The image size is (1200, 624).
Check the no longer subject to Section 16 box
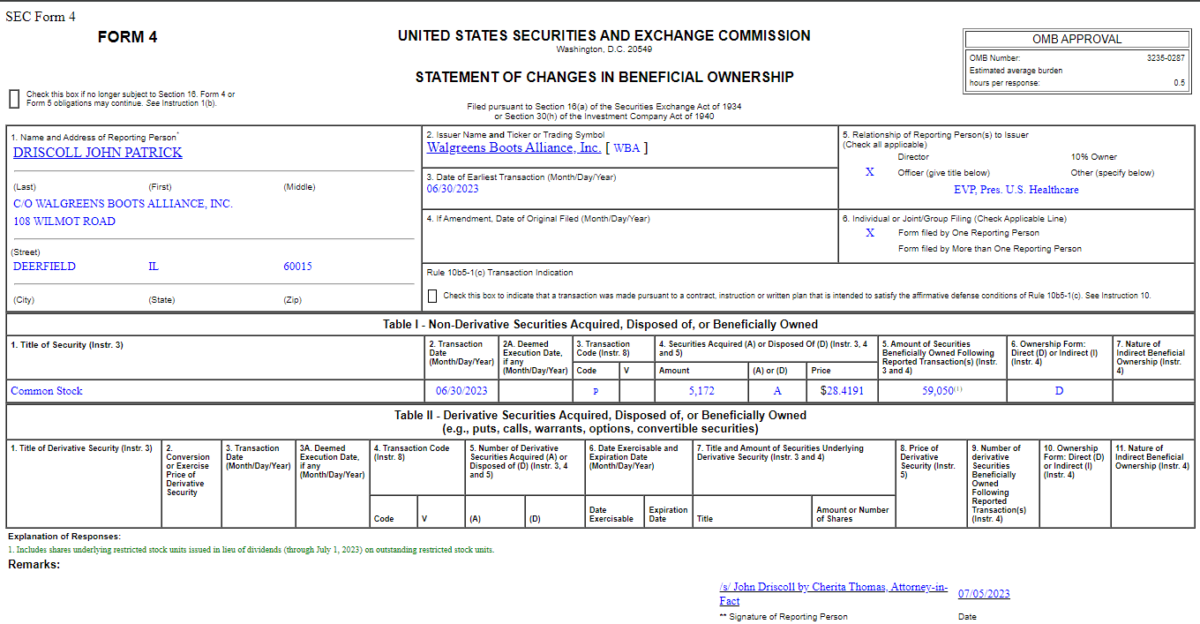point(14,98)
